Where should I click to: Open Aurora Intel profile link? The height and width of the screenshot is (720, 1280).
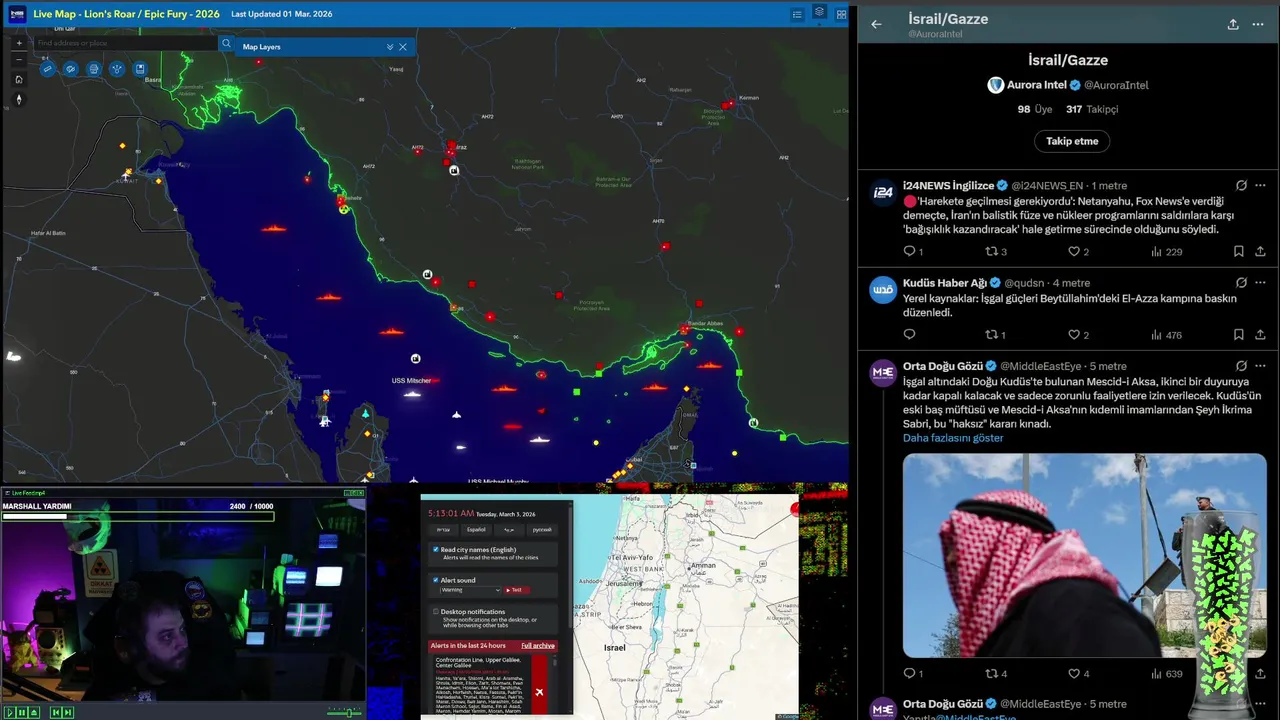click(x=1067, y=85)
